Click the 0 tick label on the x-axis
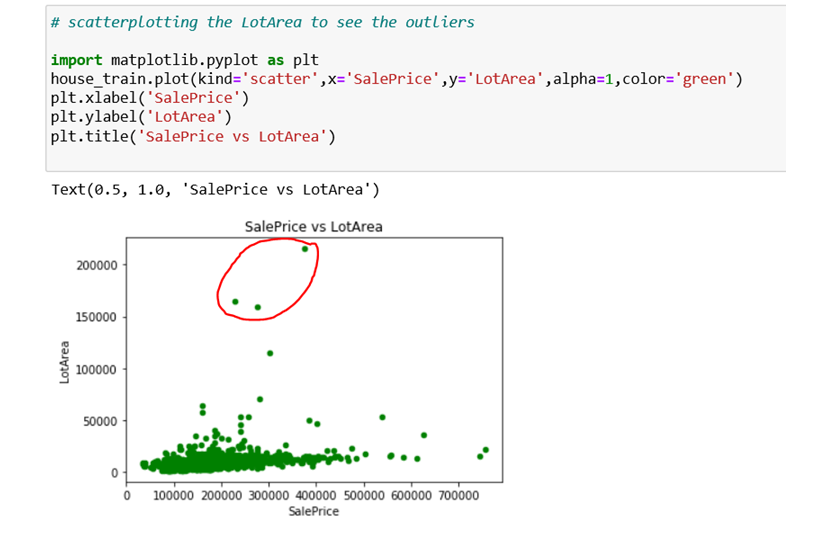The width and height of the screenshot is (826, 559). (x=126, y=495)
